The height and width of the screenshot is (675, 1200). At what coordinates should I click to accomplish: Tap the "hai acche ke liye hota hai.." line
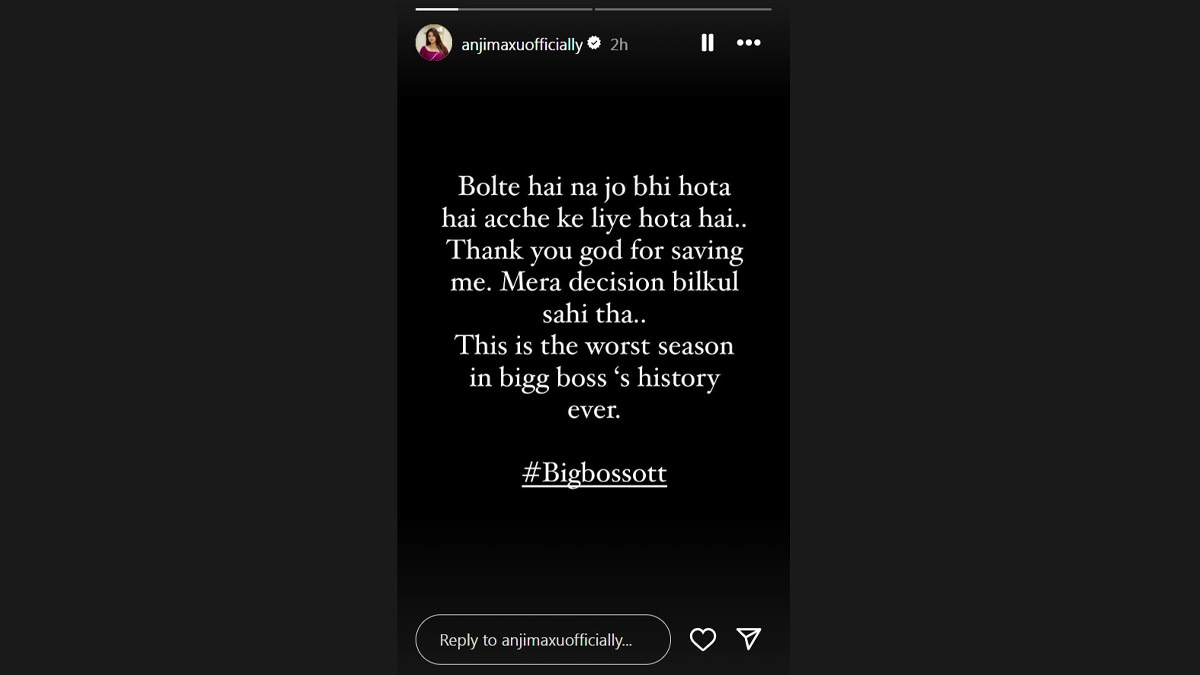tap(594, 219)
